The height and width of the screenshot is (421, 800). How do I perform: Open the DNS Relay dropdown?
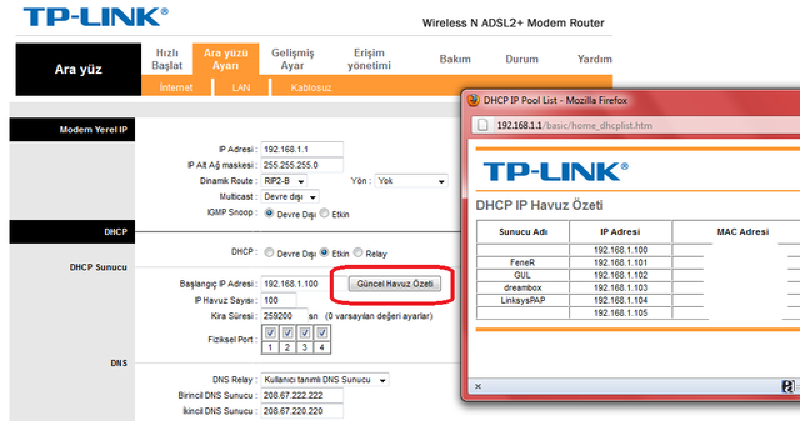click(325, 380)
